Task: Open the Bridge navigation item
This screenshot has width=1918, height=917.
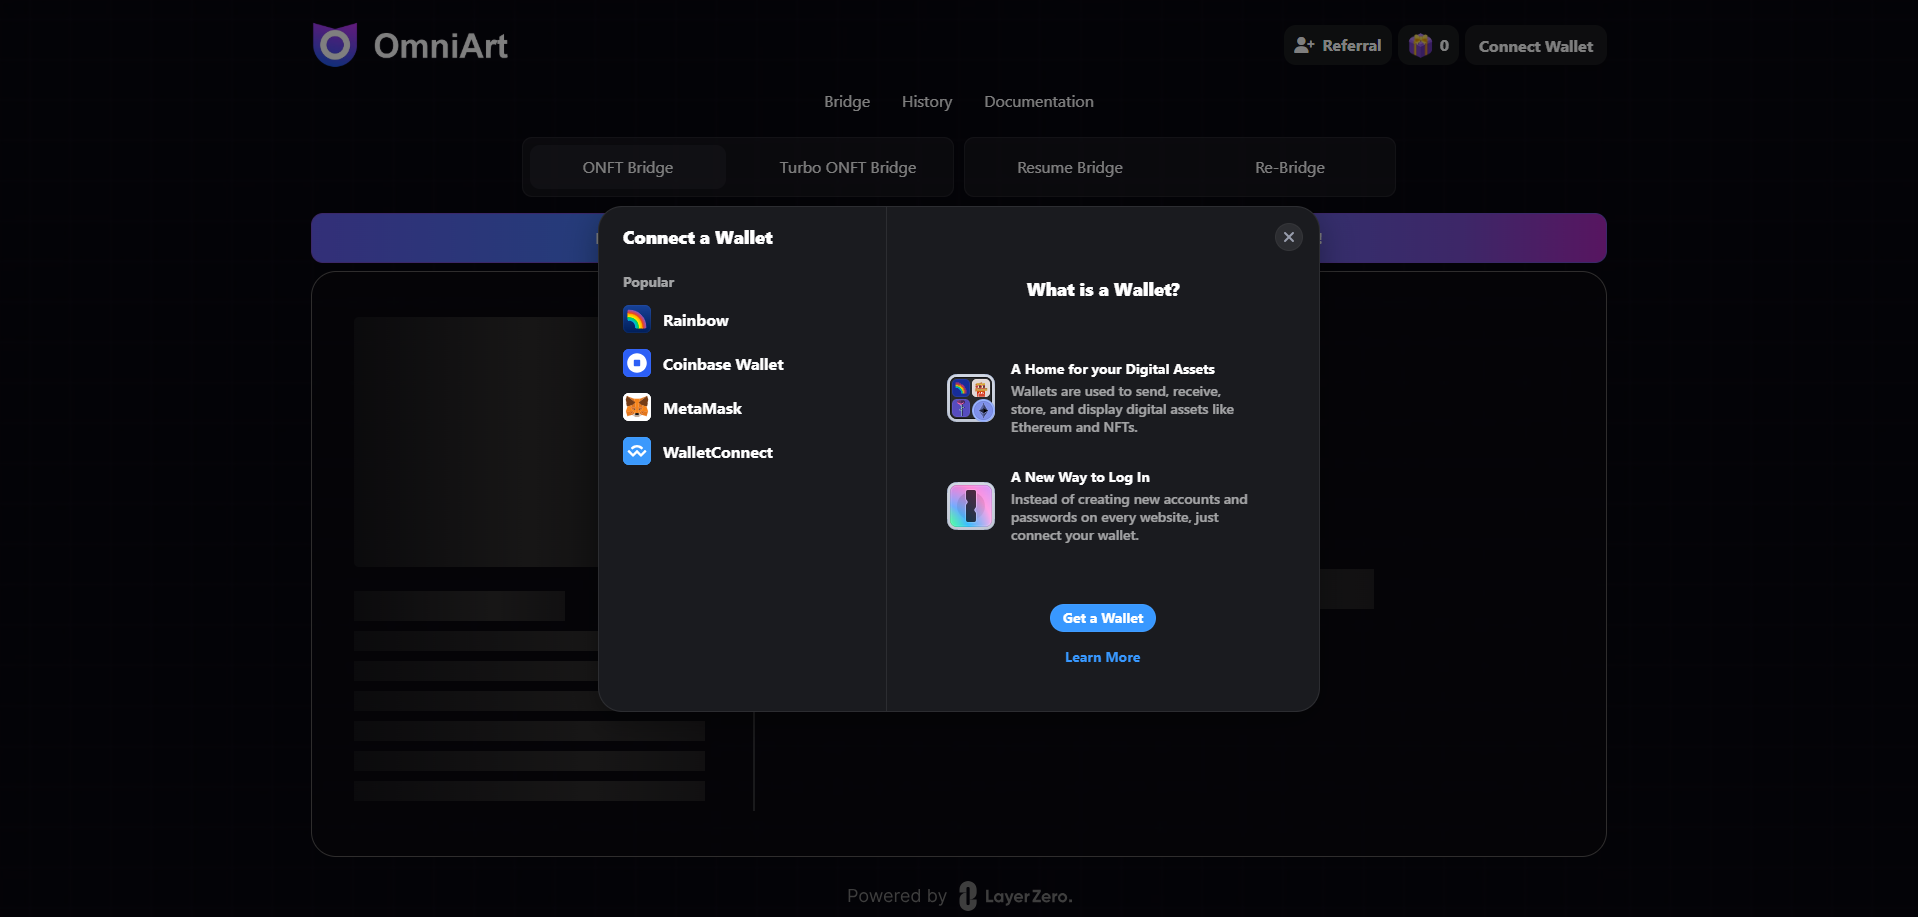Action: [x=847, y=102]
